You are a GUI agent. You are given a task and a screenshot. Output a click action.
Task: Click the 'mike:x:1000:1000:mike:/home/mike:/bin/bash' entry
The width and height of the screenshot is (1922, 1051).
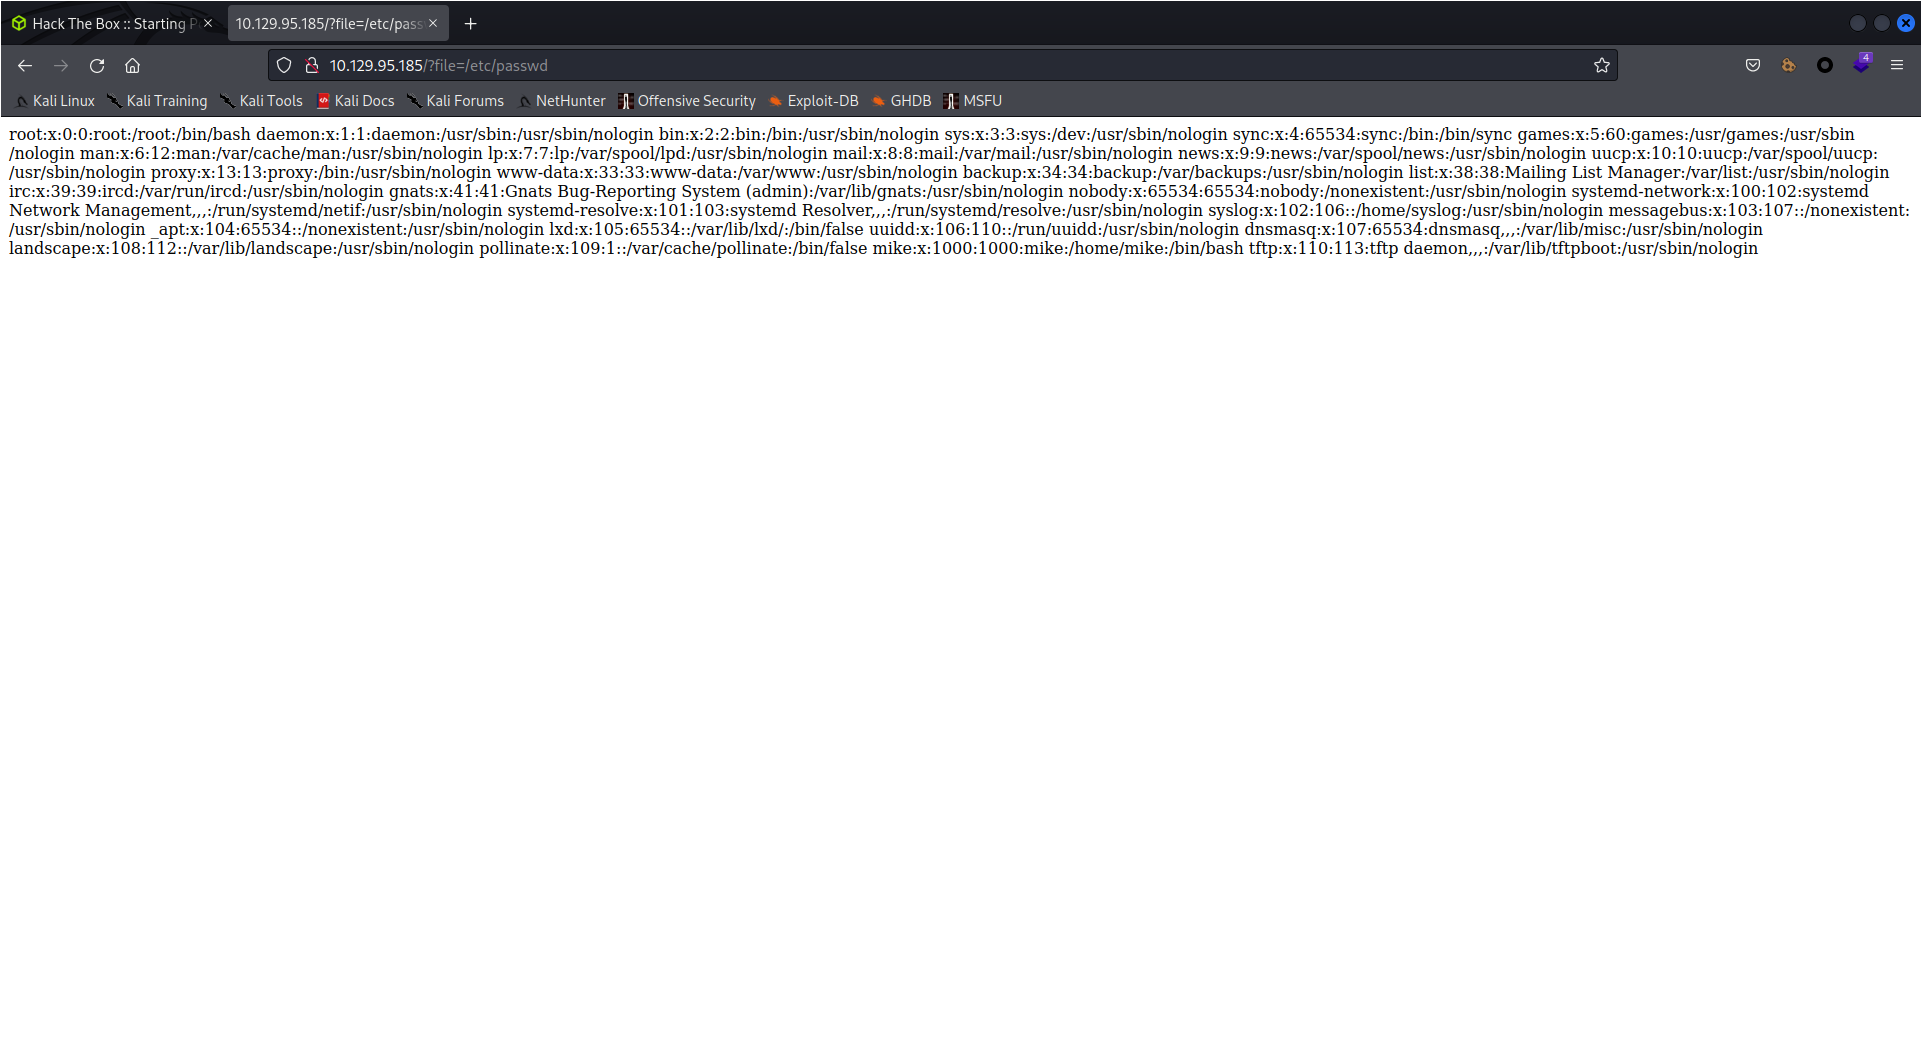click(x=1058, y=248)
